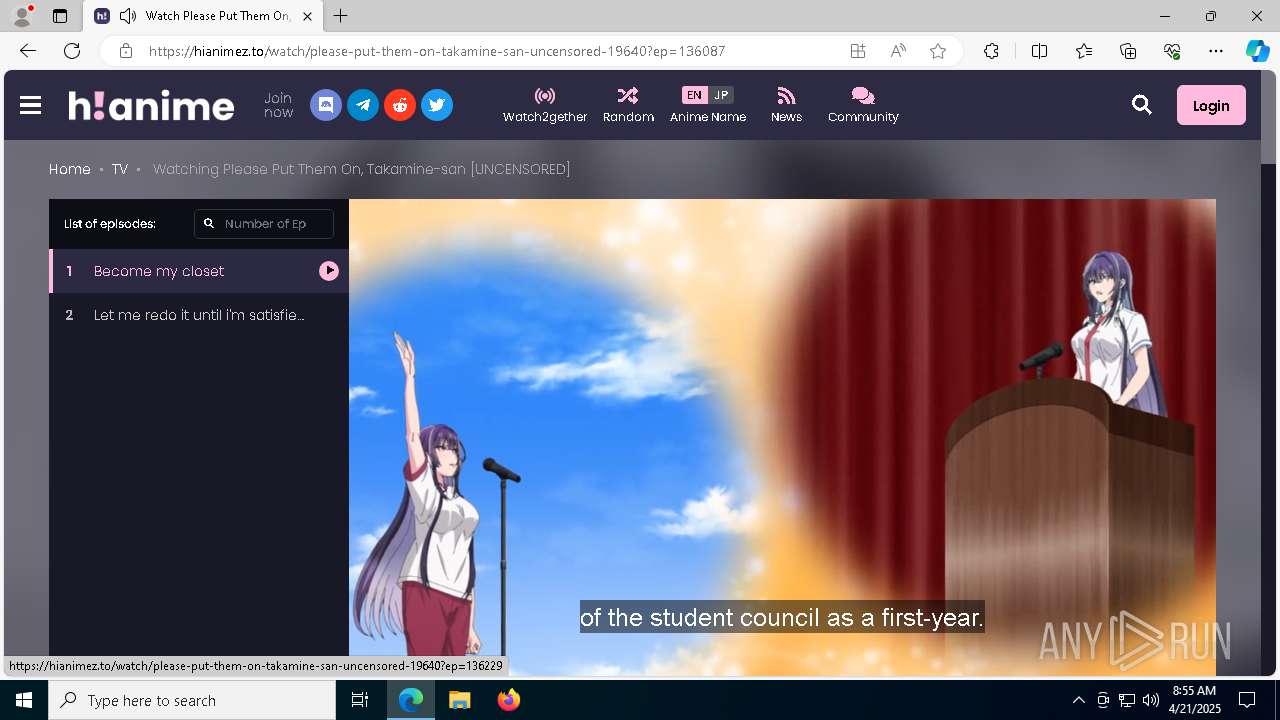Open the Twitter join link icon

click(x=437, y=105)
